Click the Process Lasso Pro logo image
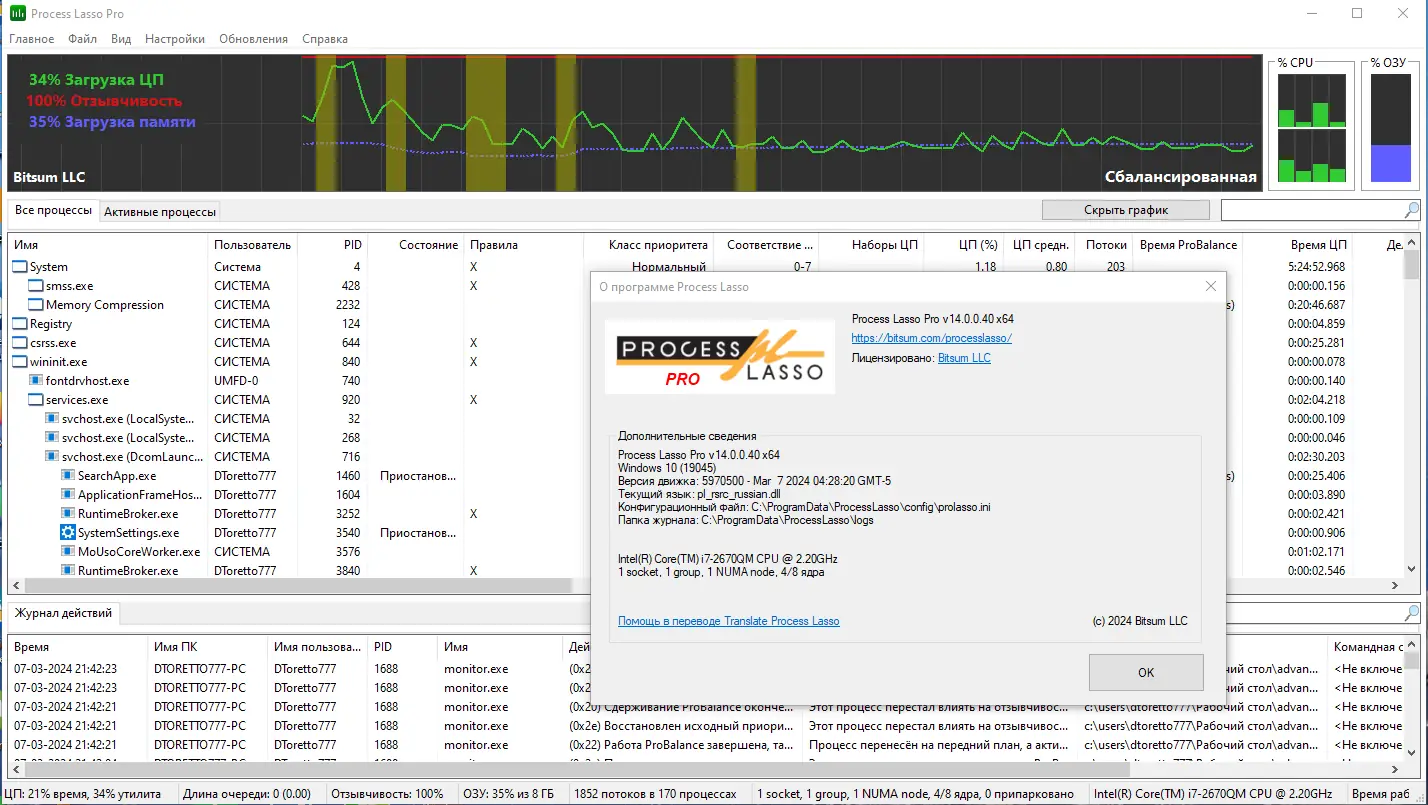 coord(720,356)
